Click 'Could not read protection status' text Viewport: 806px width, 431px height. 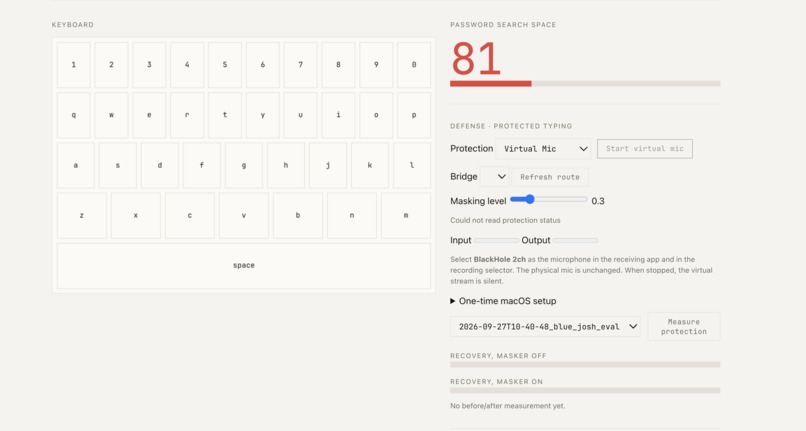coord(505,220)
